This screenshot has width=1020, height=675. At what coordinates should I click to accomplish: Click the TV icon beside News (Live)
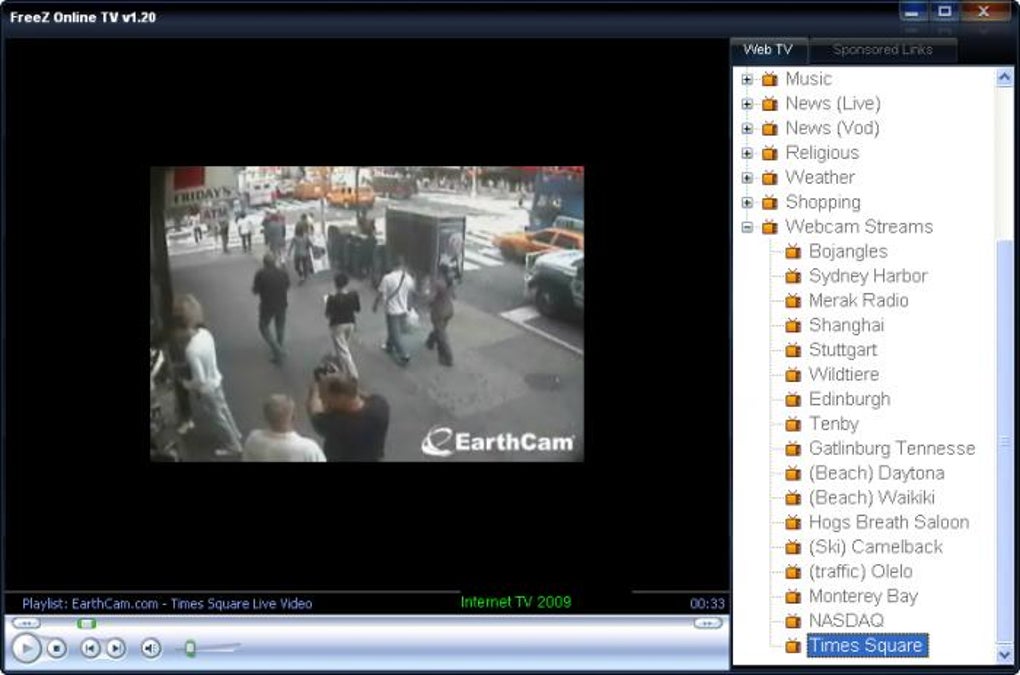tap(770, 104)
